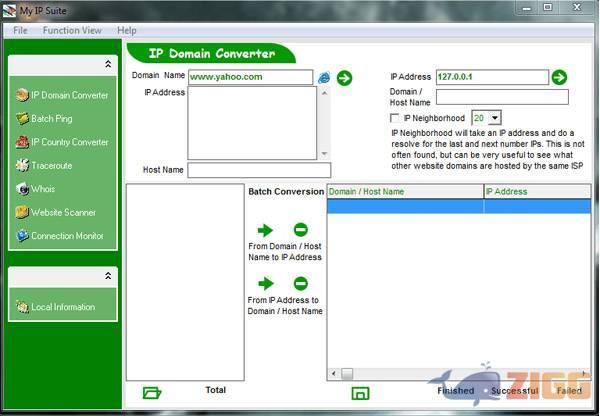
Task: Start batch IP Address to Domain conversion arrow
Action: point(266,284)
